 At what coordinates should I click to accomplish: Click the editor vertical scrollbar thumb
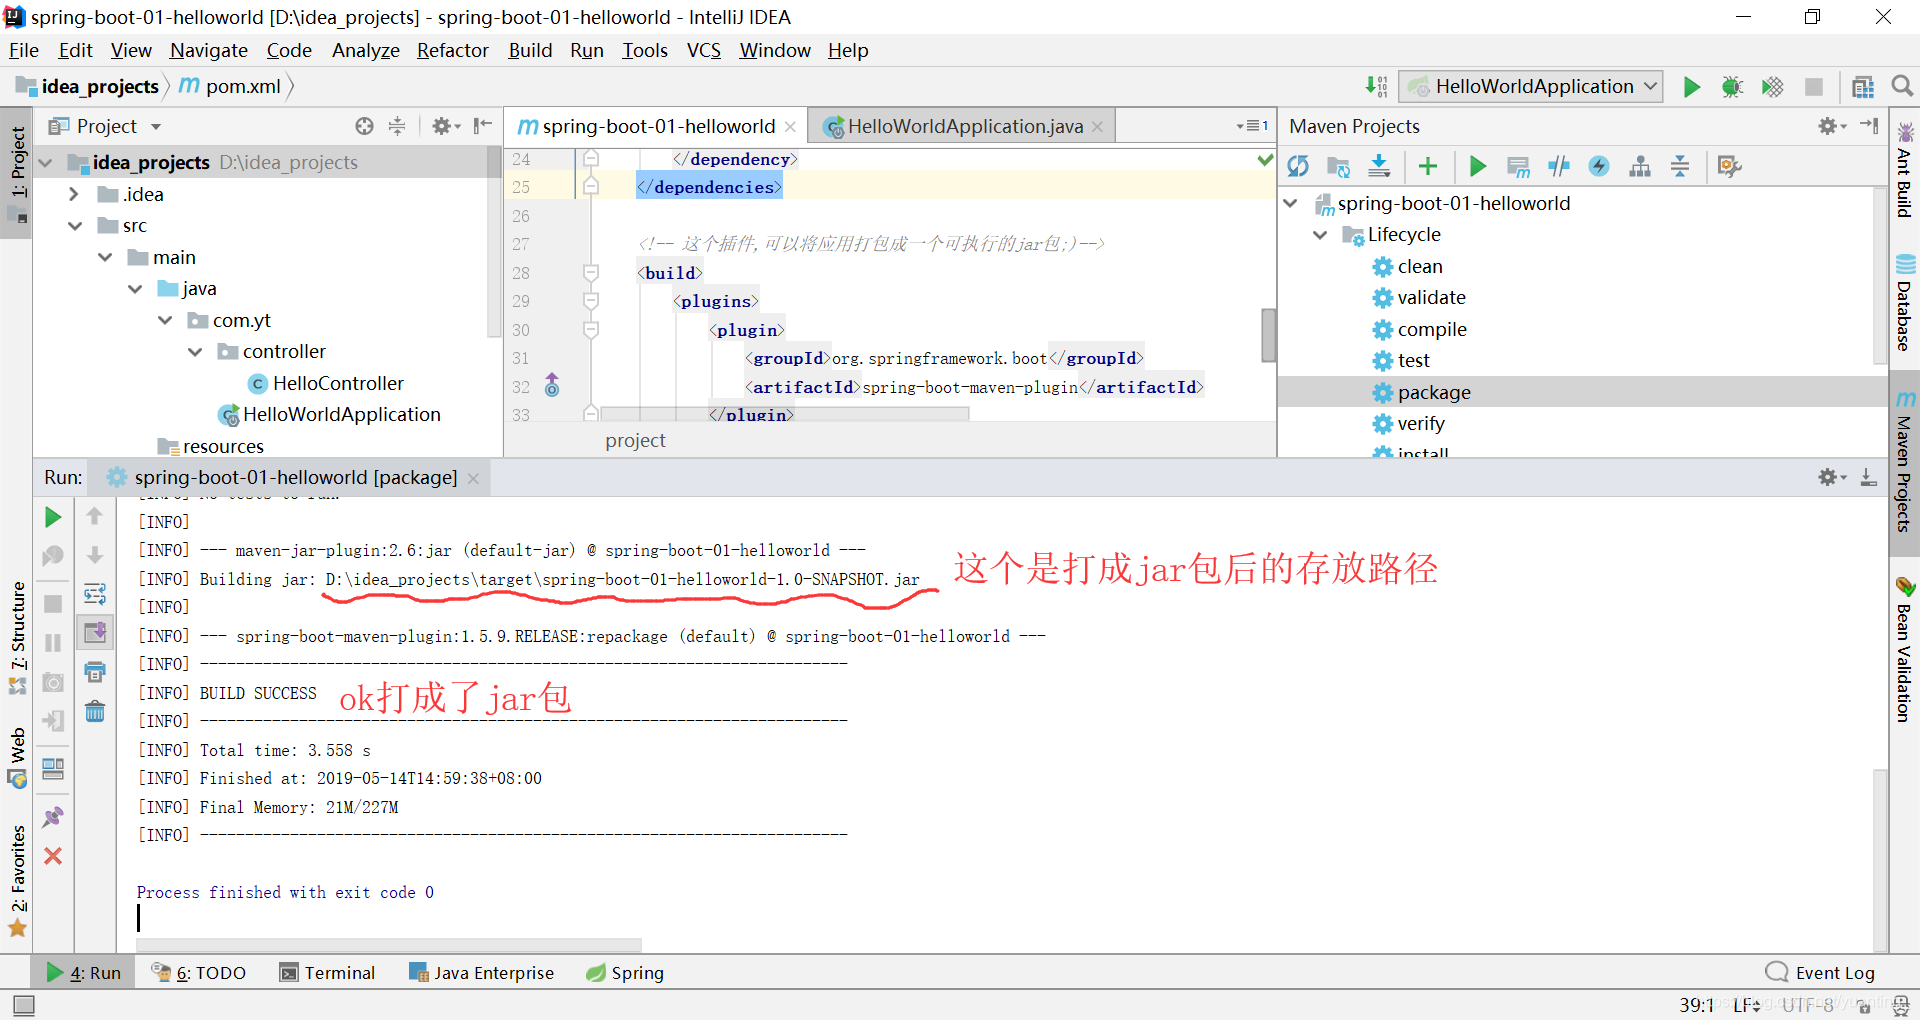tap(1269, 335)
